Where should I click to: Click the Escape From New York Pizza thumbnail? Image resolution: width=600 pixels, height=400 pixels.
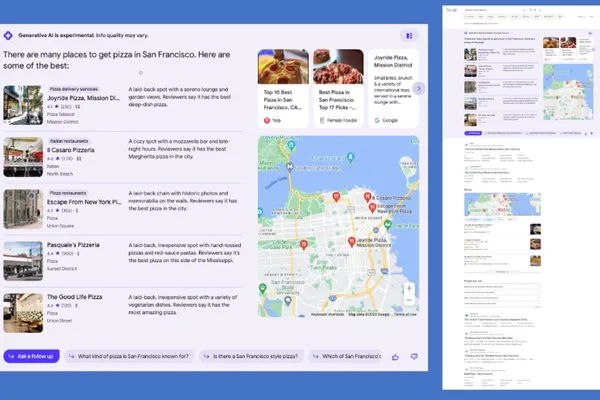coord(23,209)
